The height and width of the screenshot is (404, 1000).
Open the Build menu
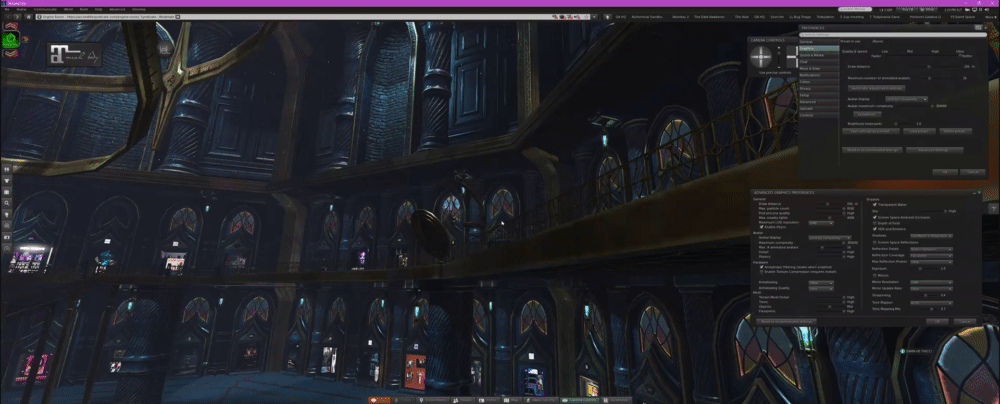[x=83, y=10]
